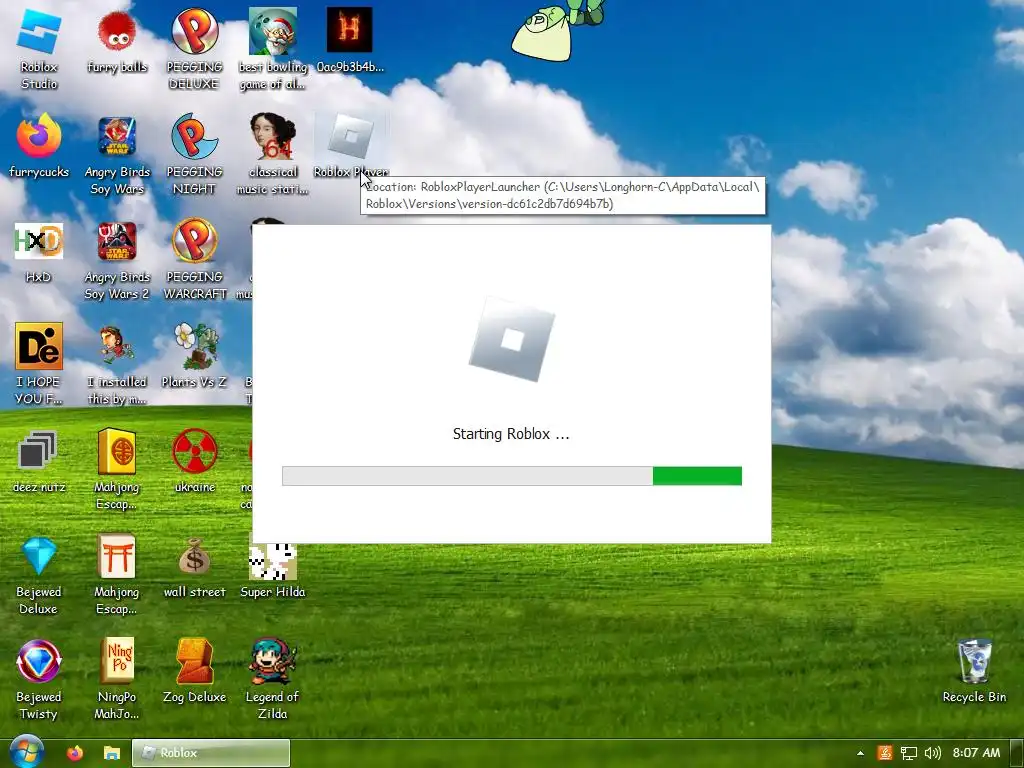Select the HxD desktop icon

[x=39, y=252]
